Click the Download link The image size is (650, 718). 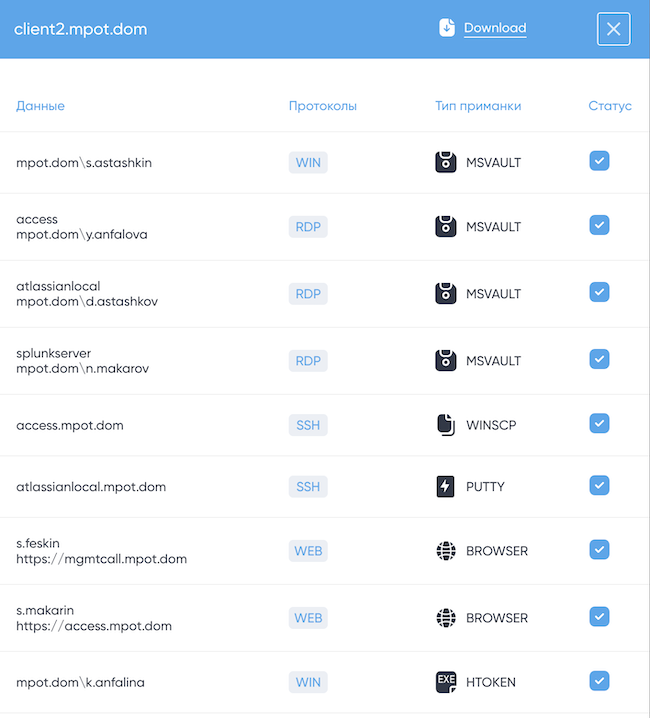(495, 29)
